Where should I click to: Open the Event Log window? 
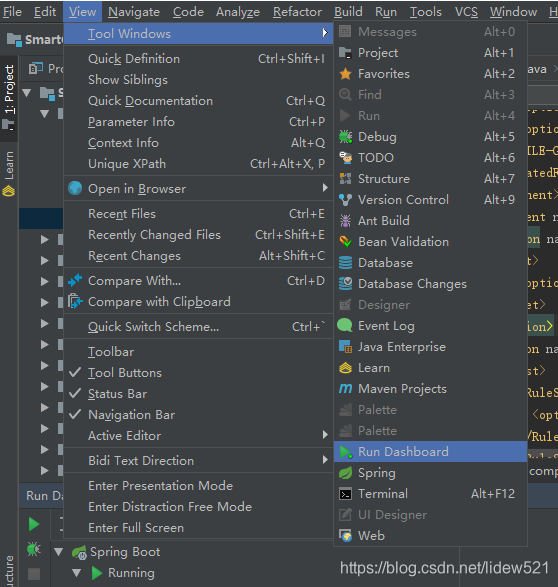430,326
